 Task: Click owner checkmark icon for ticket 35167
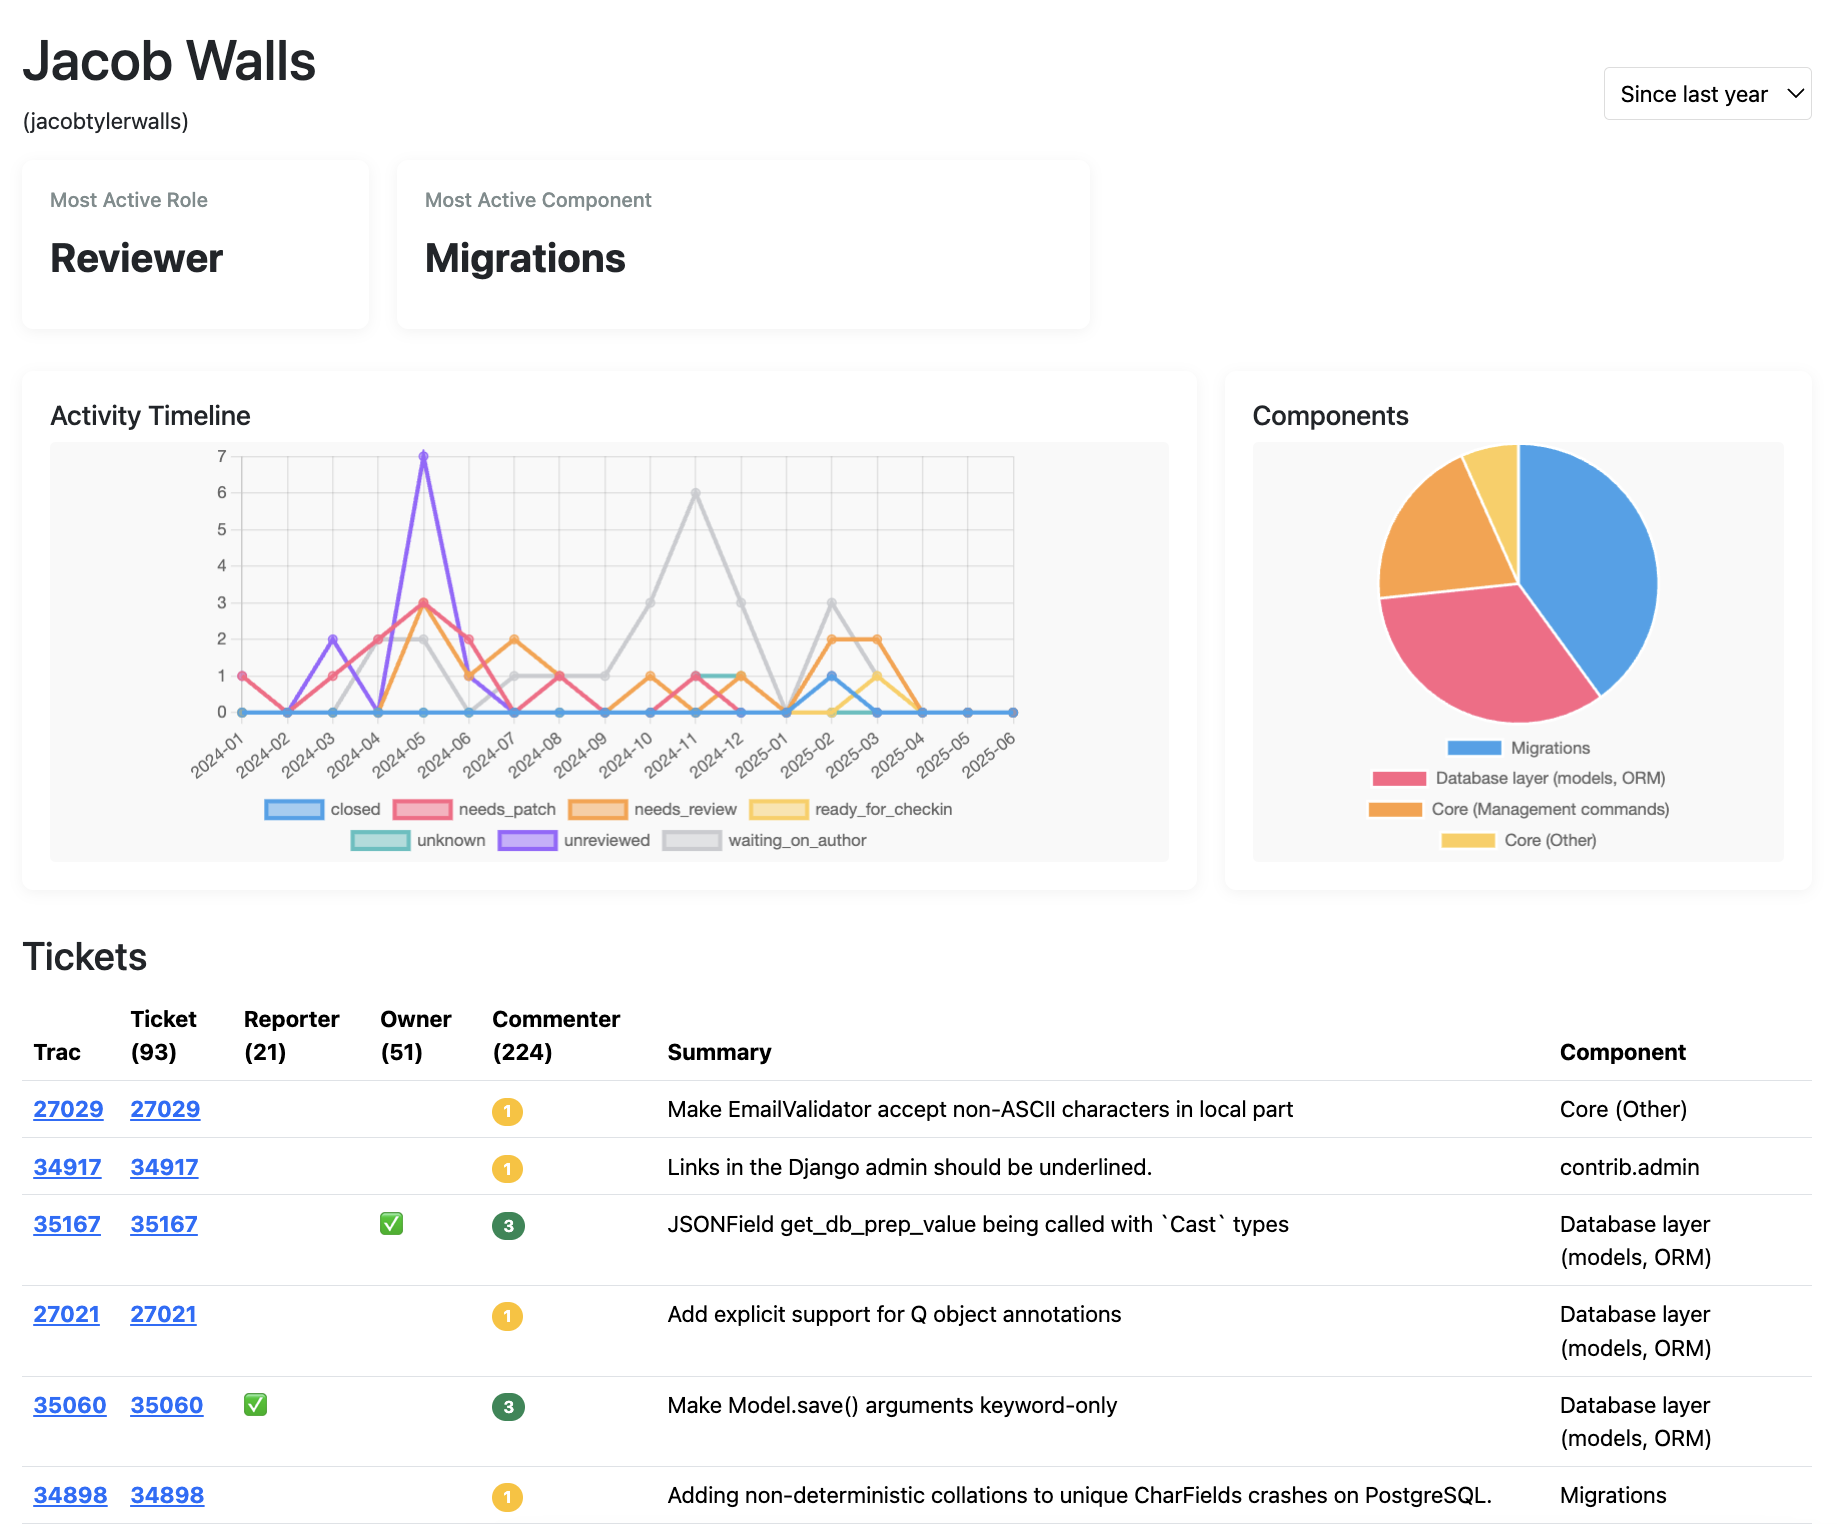click(392, 1223)
